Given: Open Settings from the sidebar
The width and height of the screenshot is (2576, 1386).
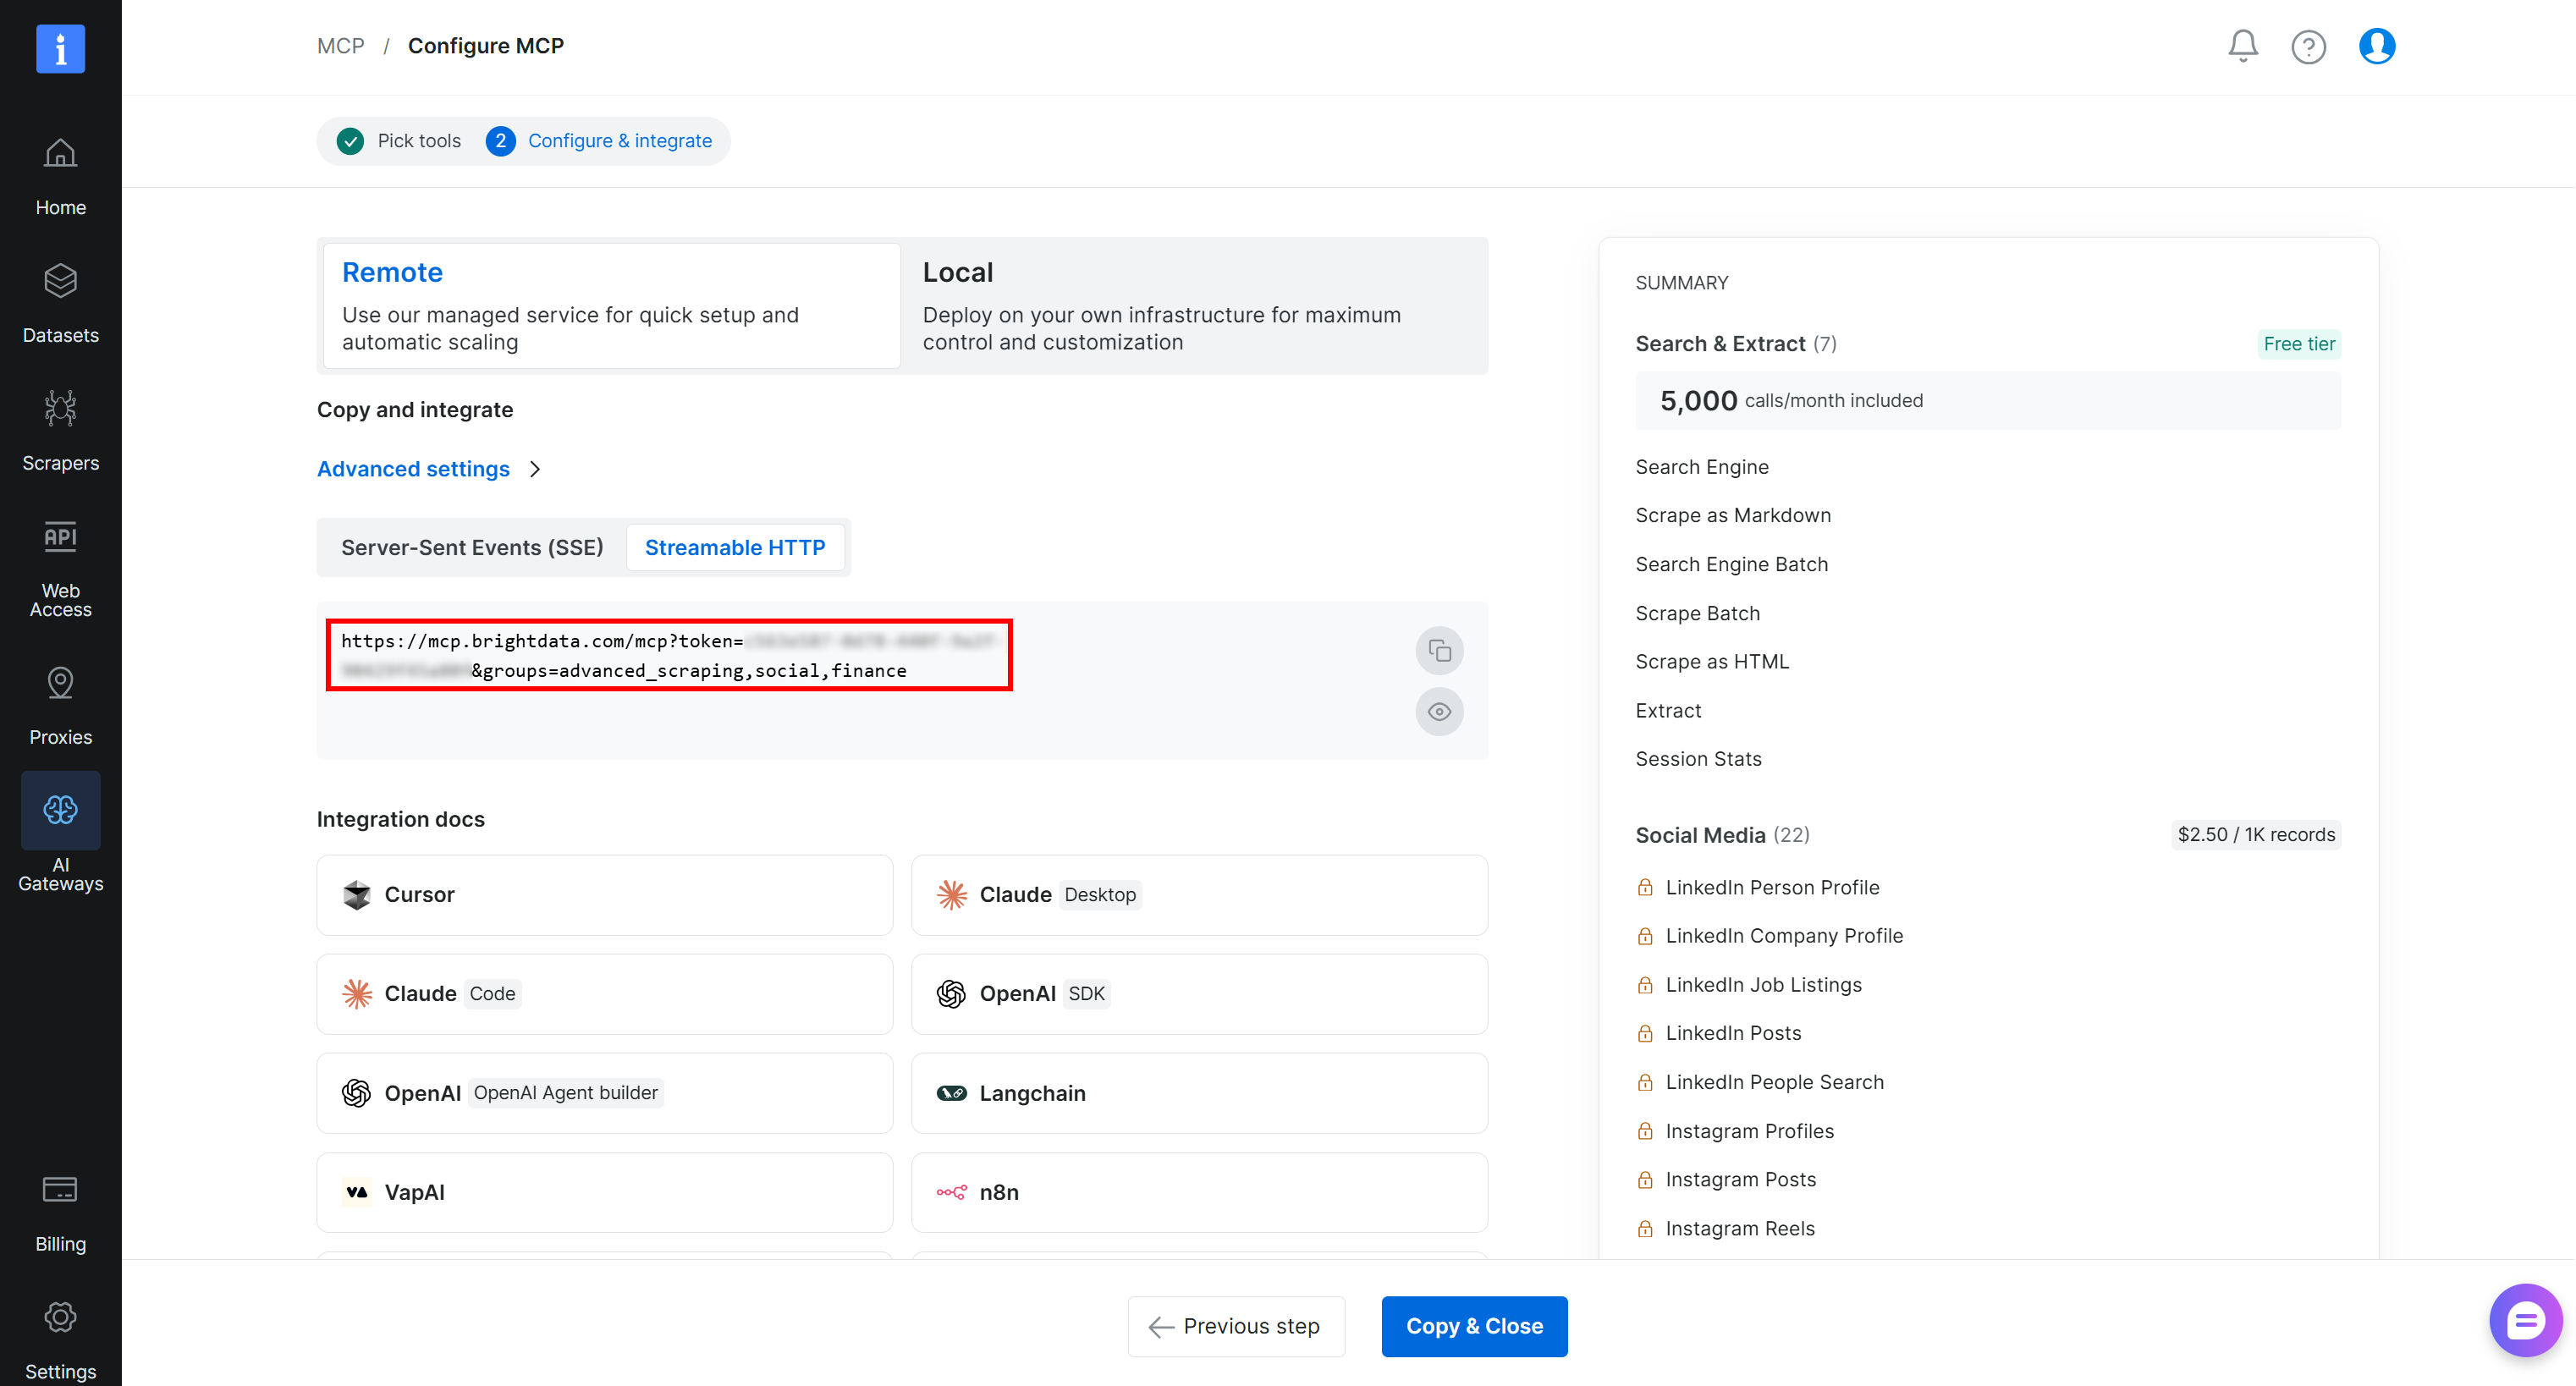Looking at the screenshot, I should tap(60, 1342).
